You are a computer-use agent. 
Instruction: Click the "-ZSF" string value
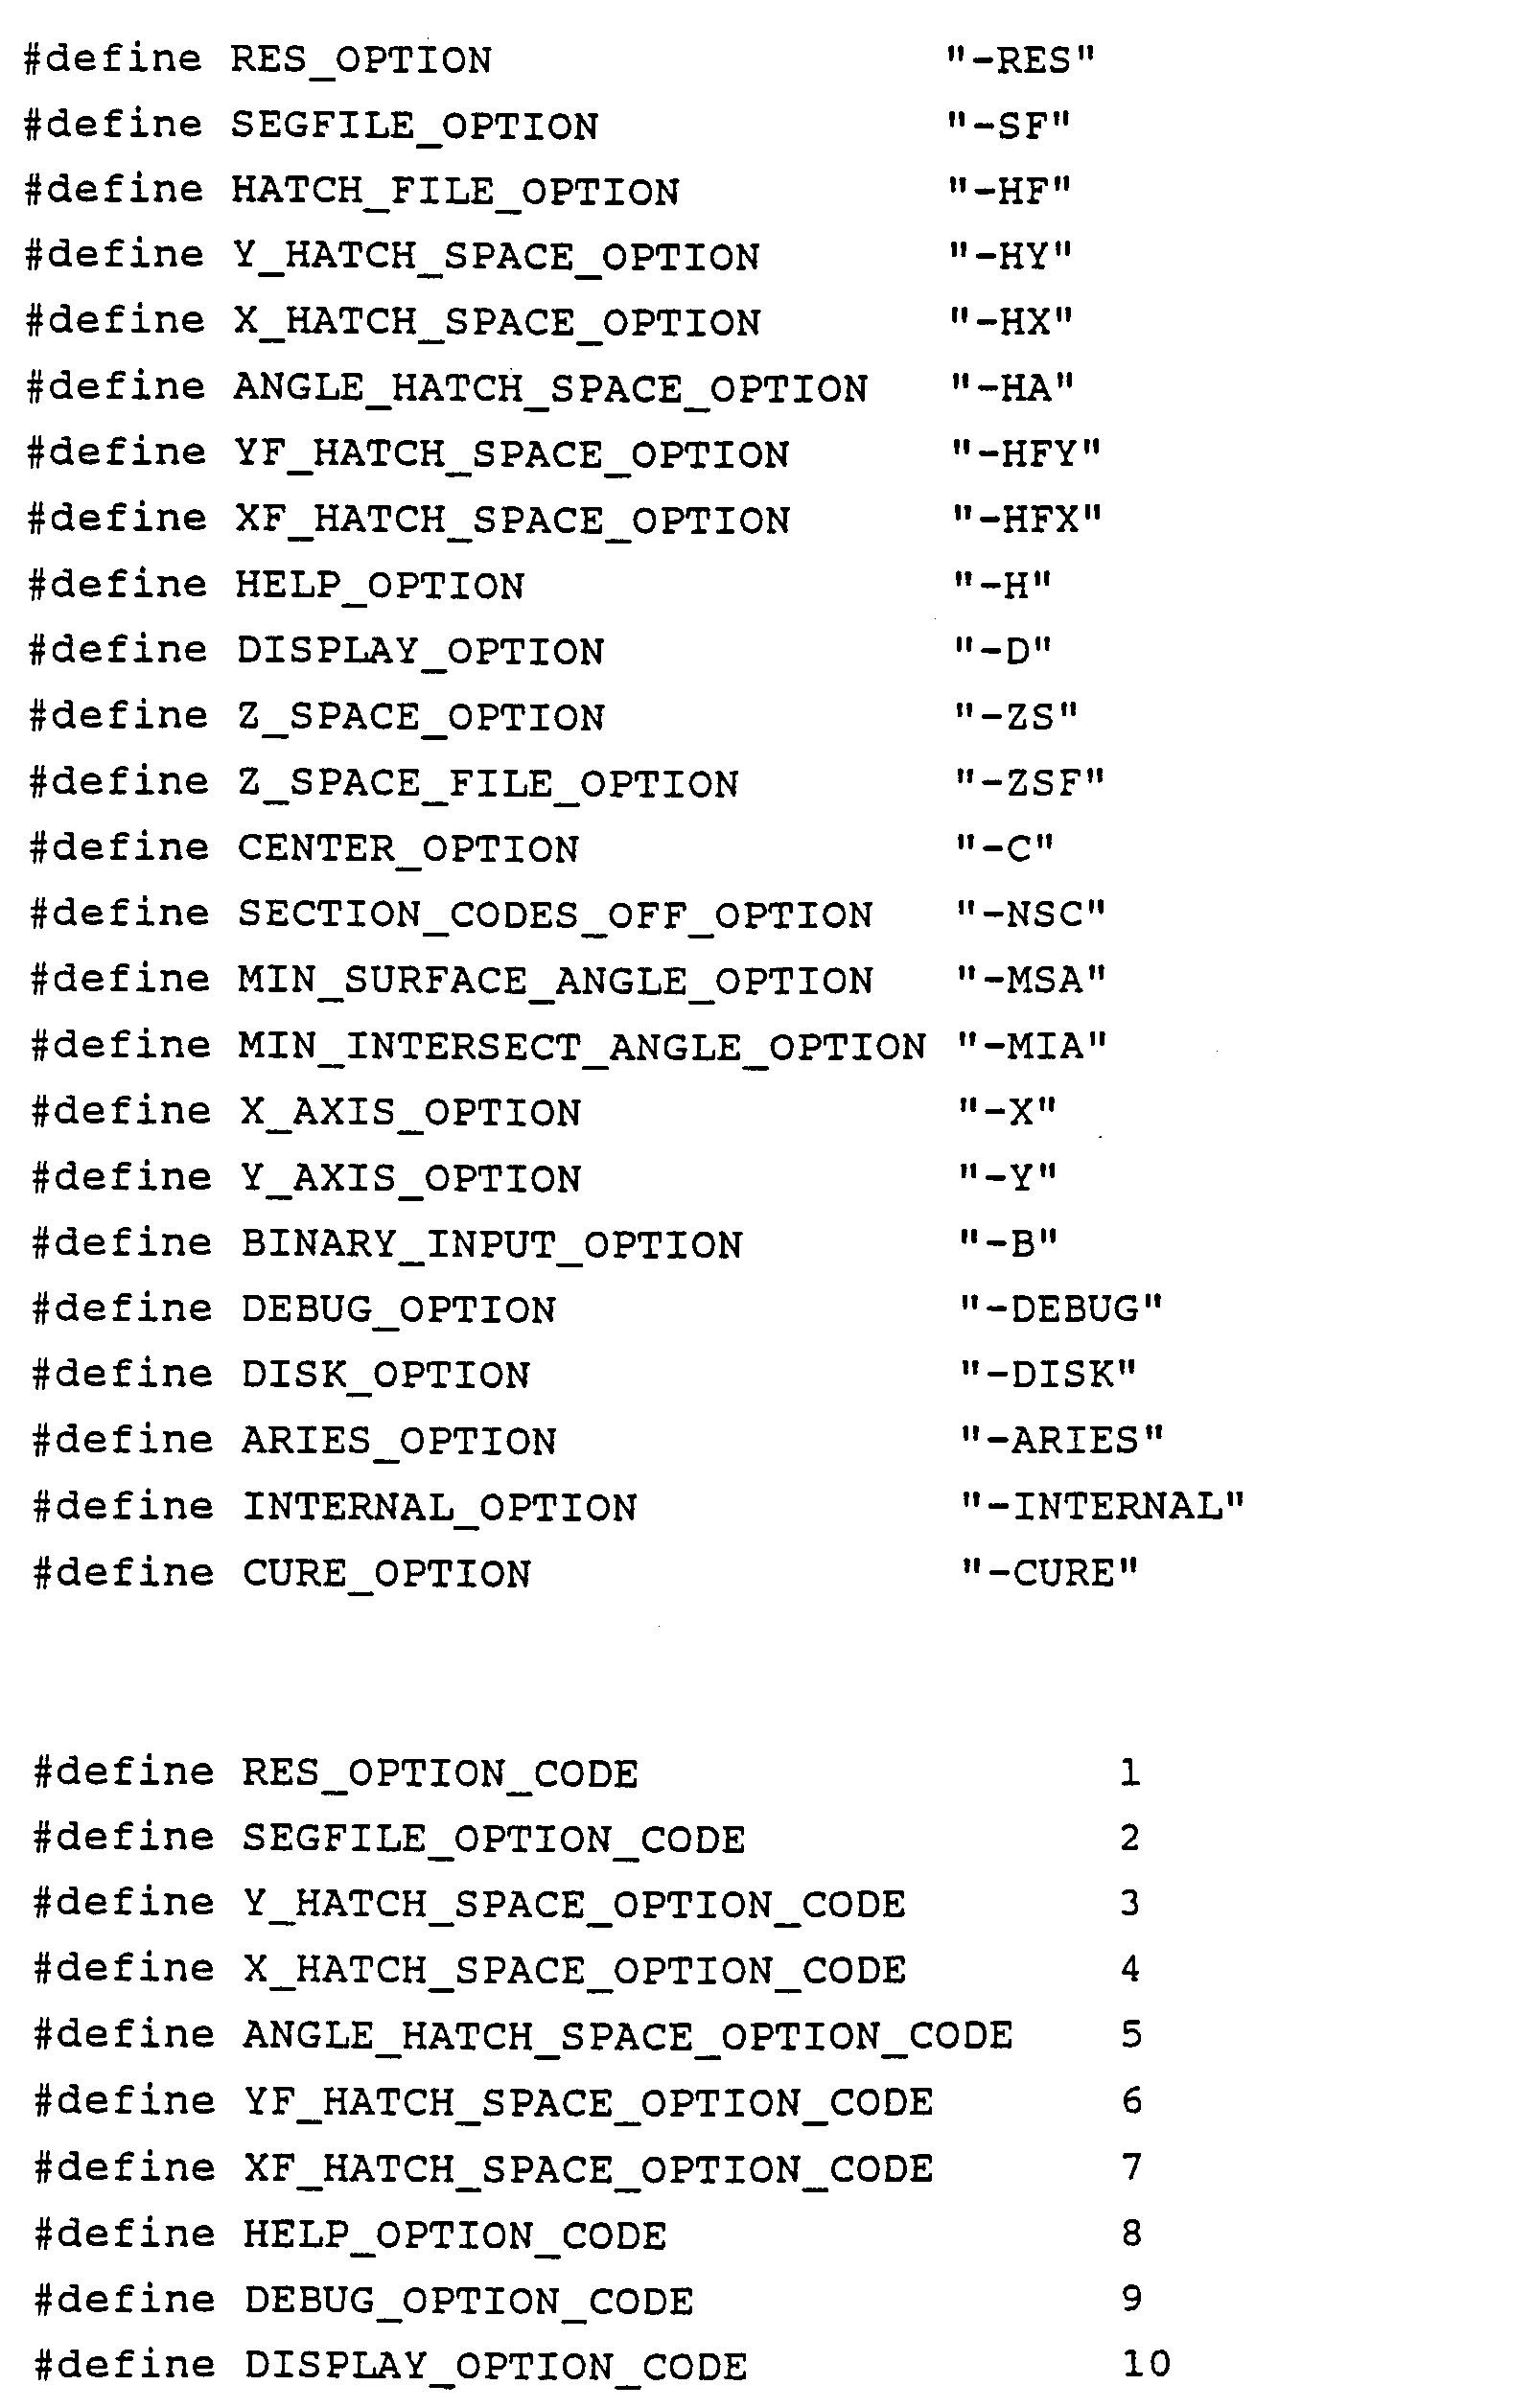(1030, 782)
